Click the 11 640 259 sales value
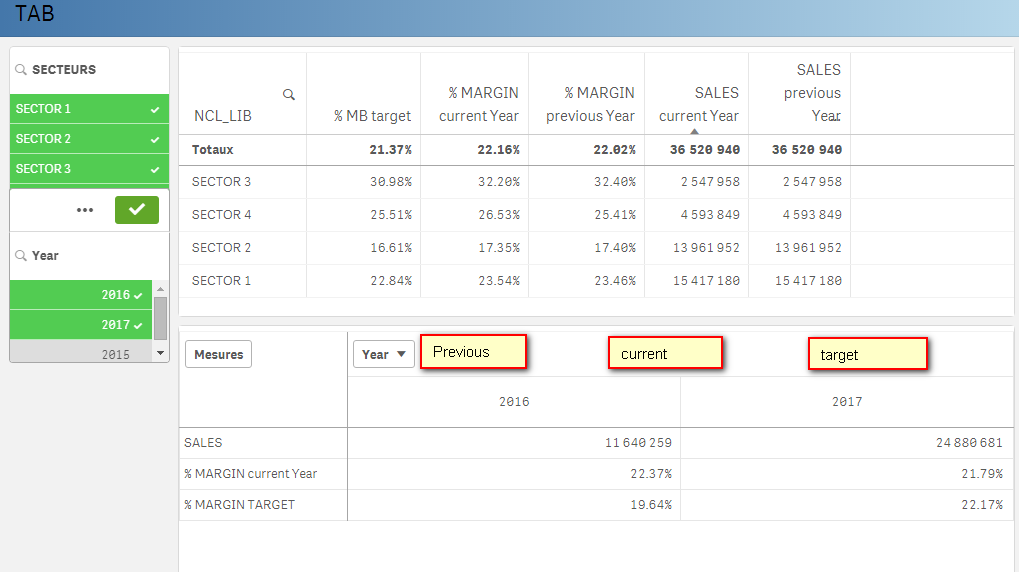1019x572 pixels. coord(638,443)
